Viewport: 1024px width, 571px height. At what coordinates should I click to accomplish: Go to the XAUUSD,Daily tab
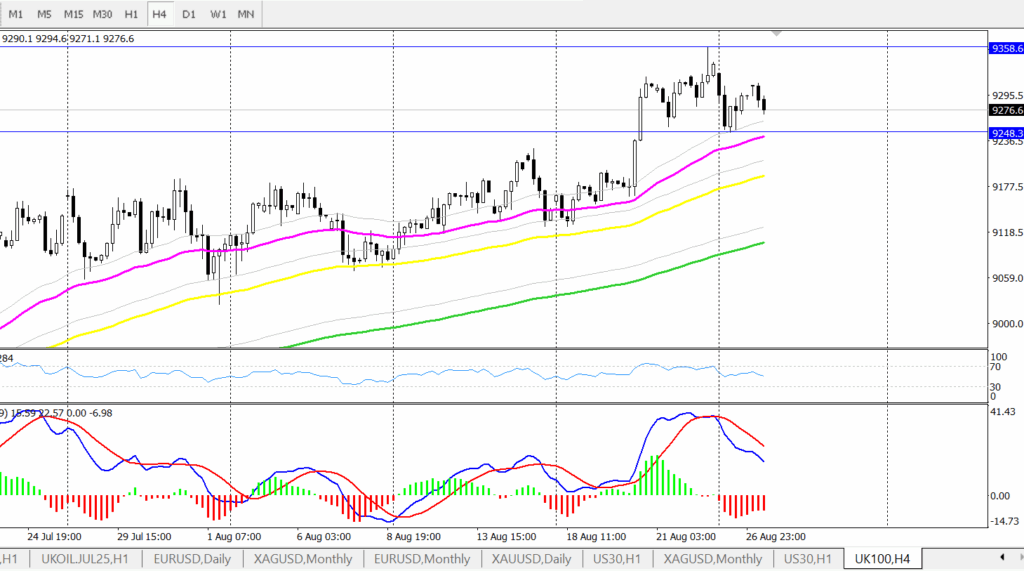[530, 559]
